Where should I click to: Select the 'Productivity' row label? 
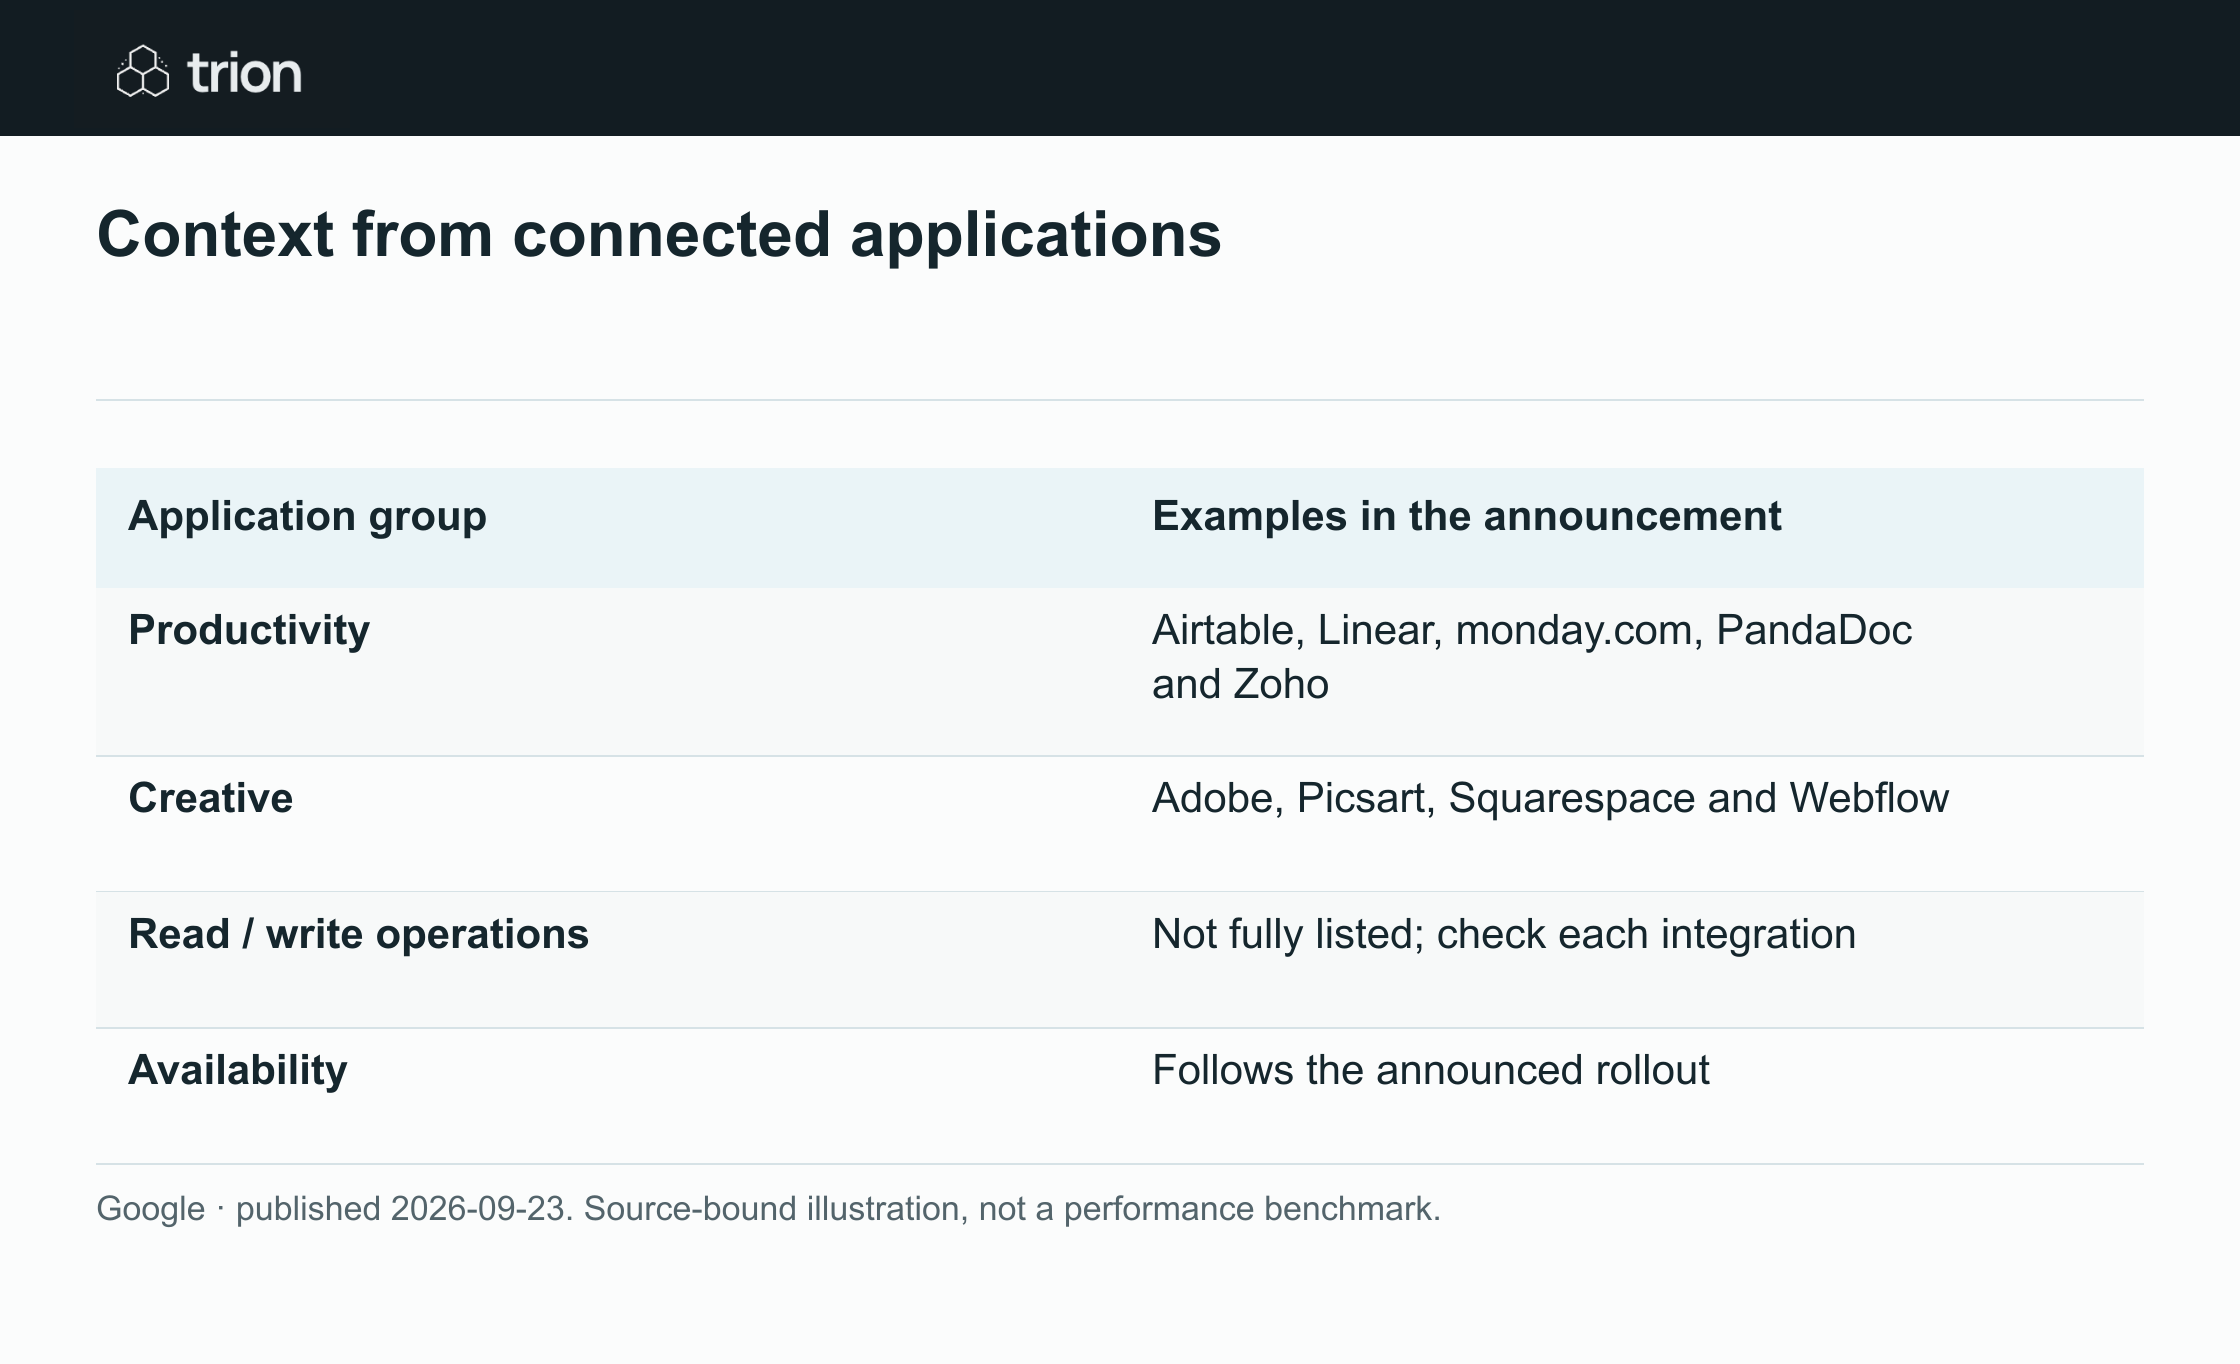point(249,630)
